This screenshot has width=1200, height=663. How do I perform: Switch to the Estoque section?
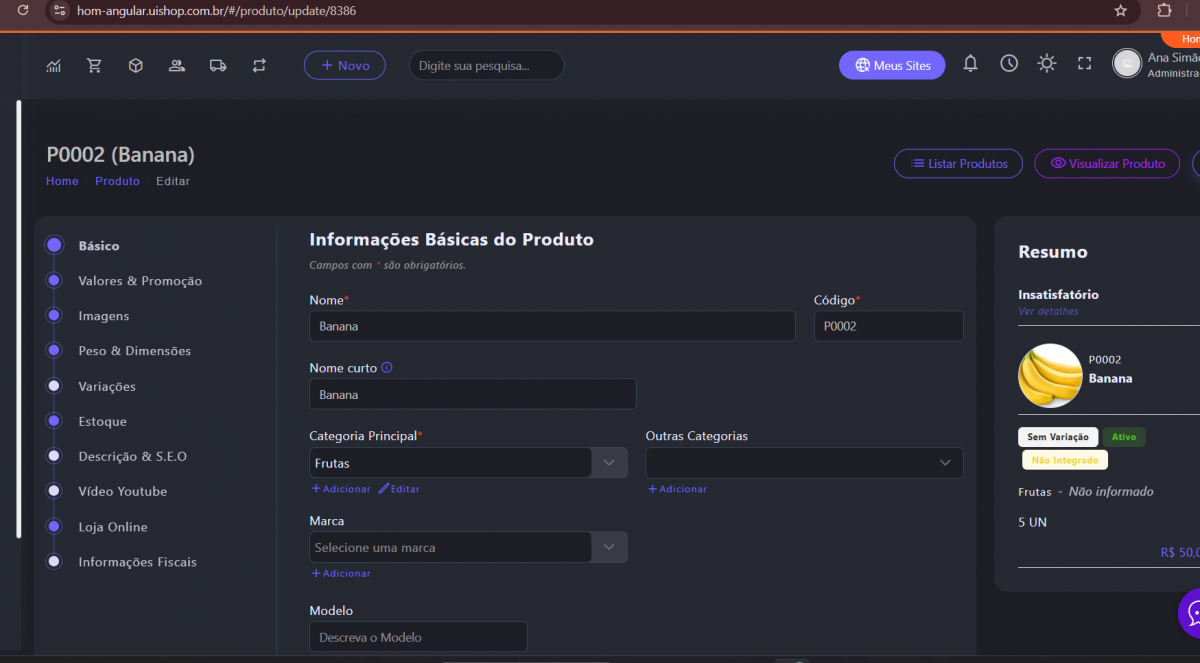coord(102,422)
